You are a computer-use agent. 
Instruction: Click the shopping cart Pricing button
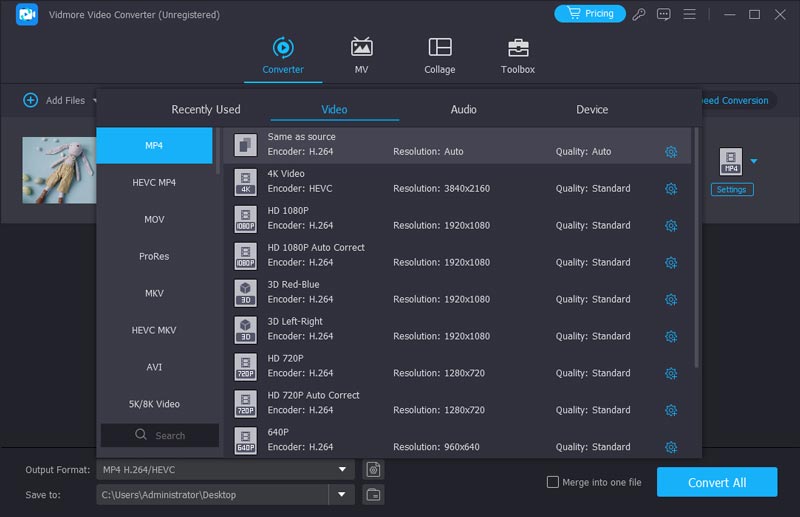click(589, 14)
